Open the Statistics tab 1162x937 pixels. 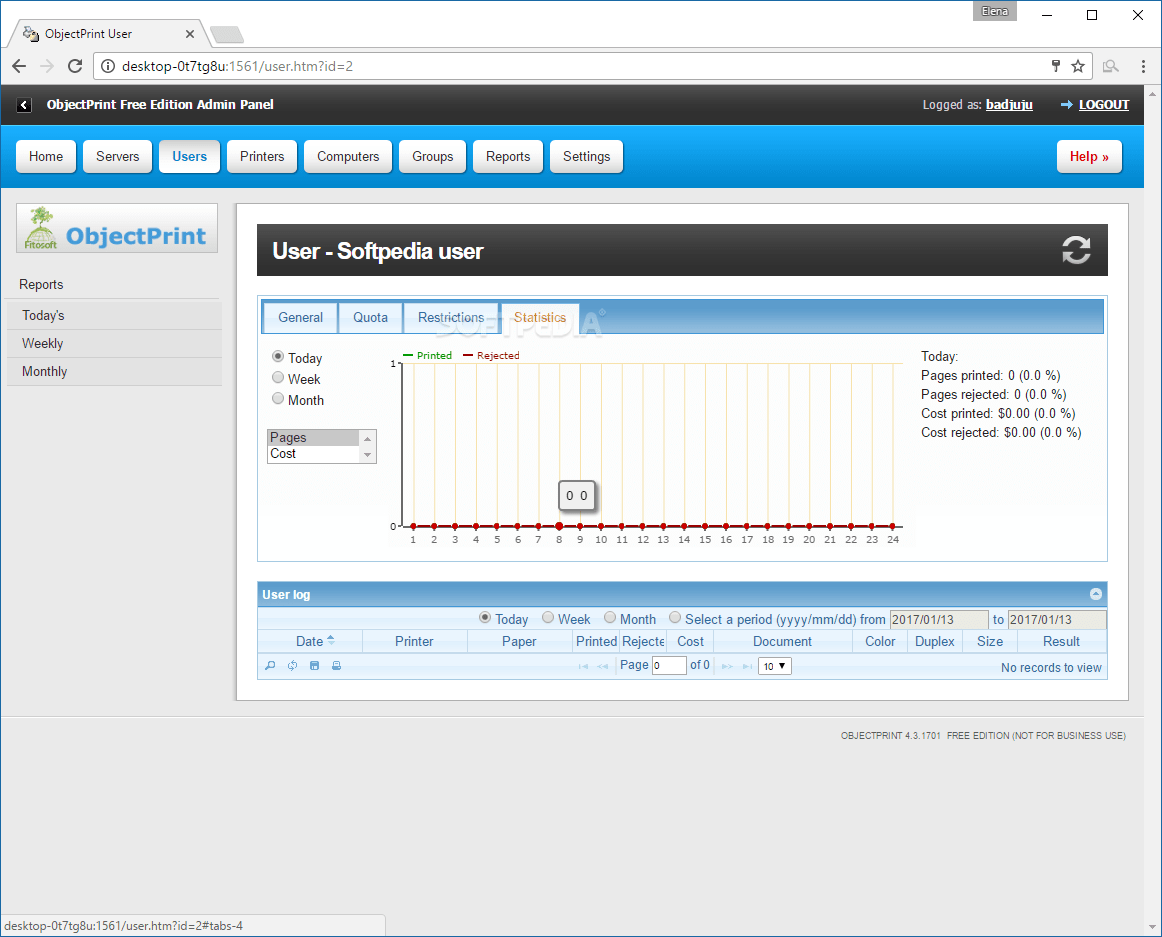pyautogui.click(x=540, y=317)
